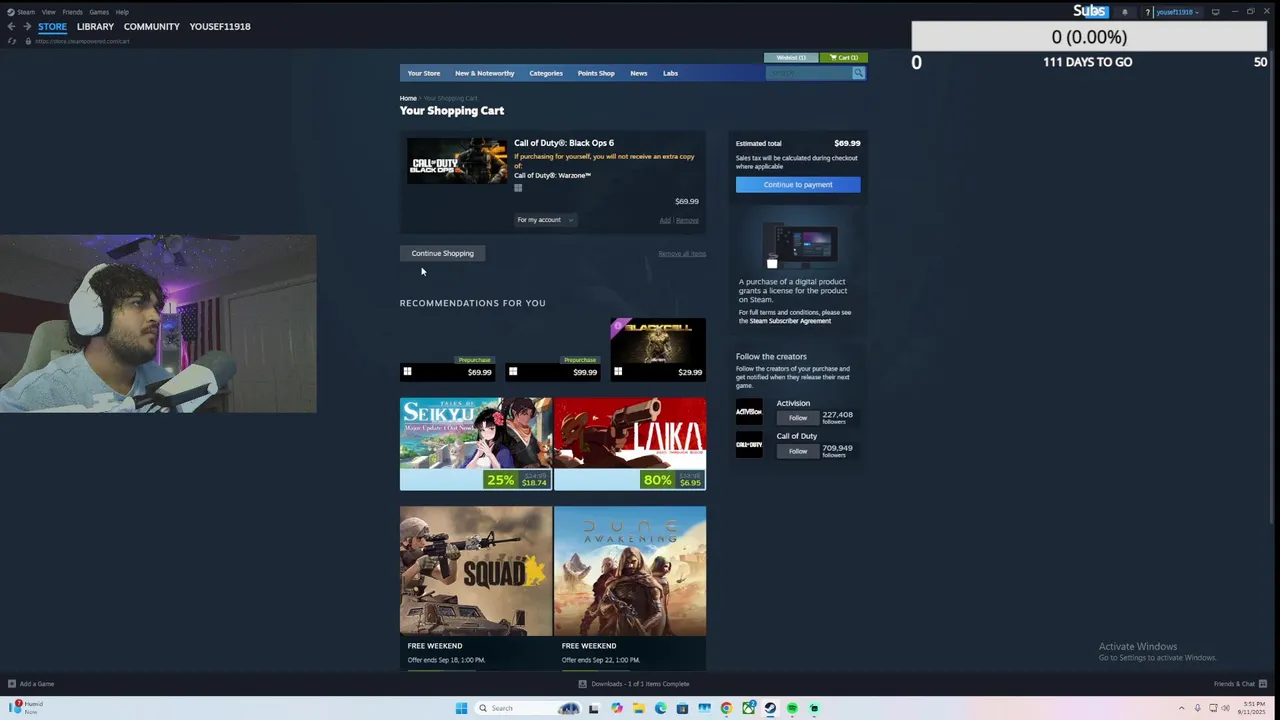The width and height of the screenshot is (1280, 720).
Task: Open the Categories store menu
Action: (546, 73)
